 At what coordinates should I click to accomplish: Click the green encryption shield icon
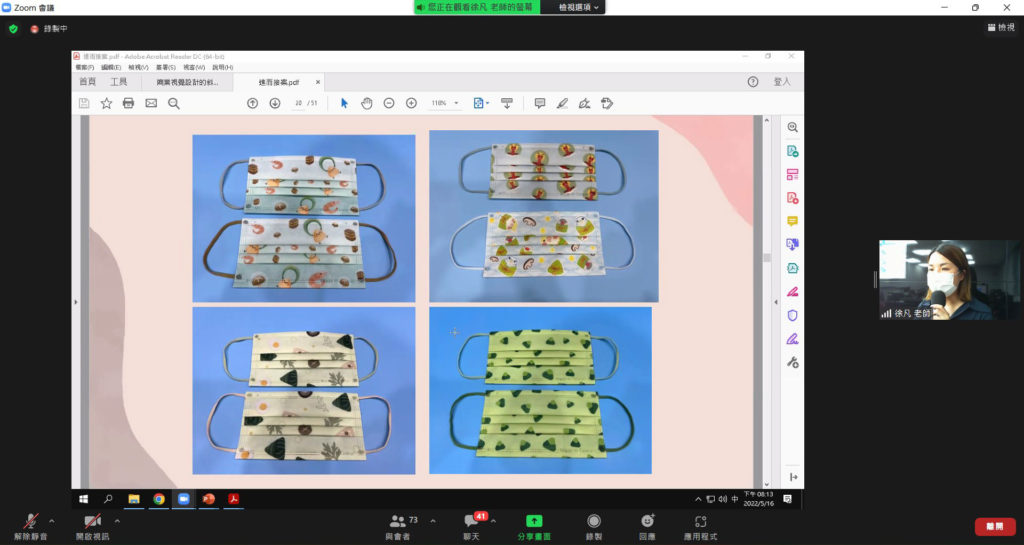13,29
